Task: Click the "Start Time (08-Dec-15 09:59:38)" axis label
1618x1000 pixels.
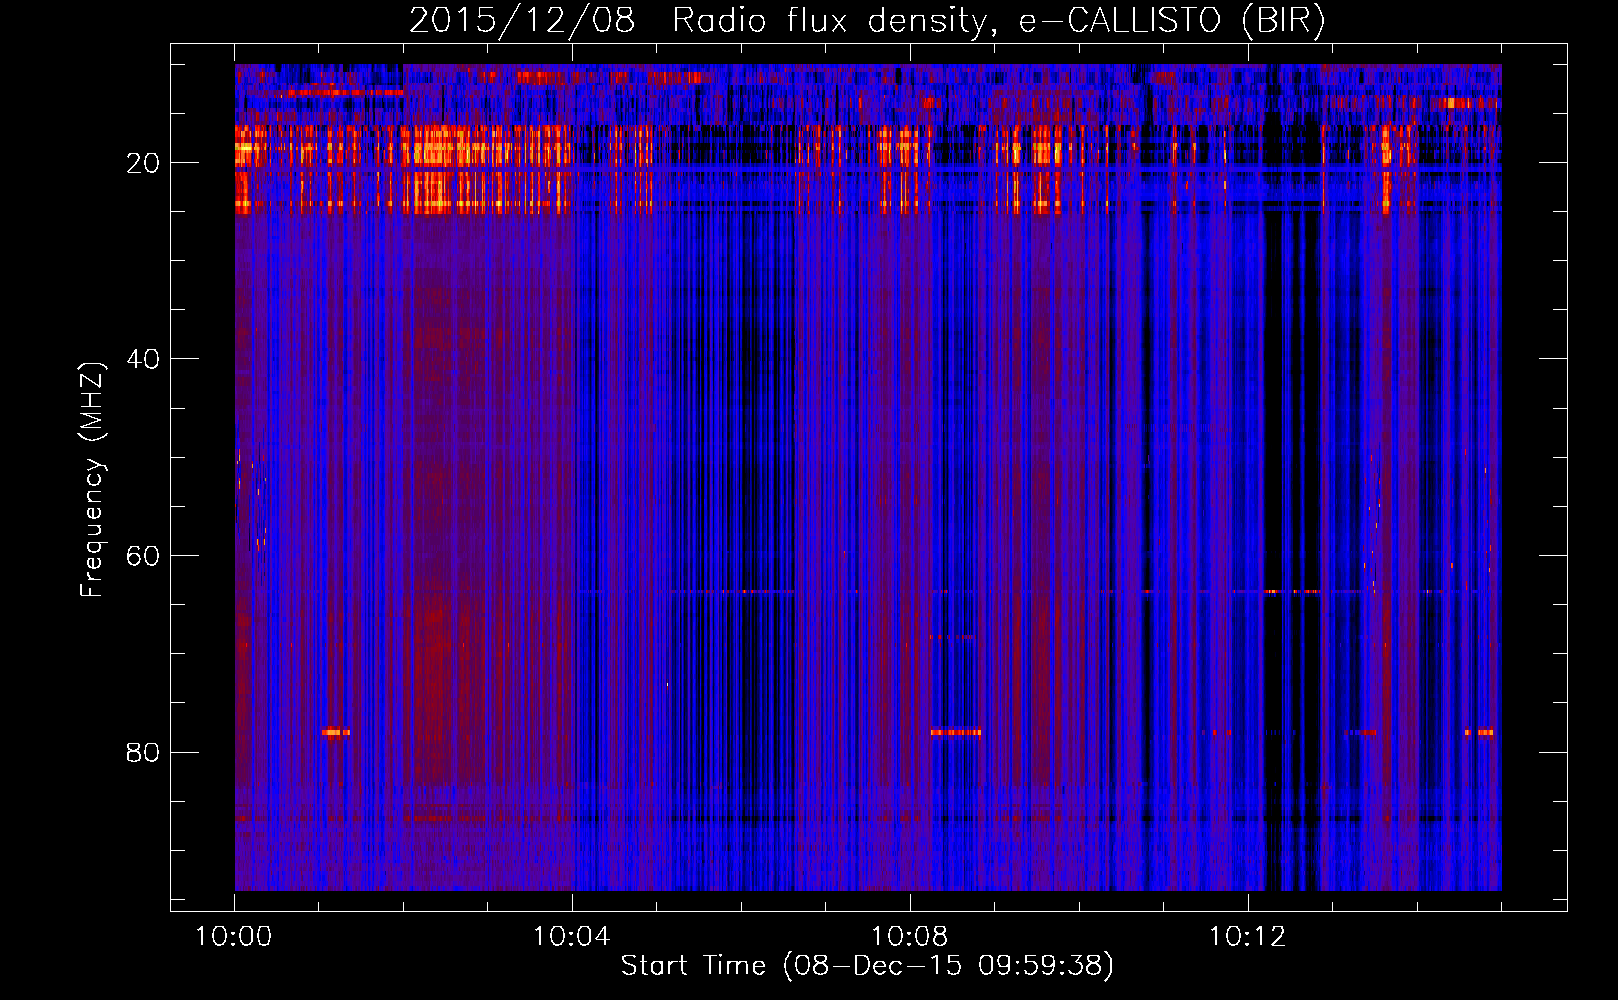Action: 867,965
